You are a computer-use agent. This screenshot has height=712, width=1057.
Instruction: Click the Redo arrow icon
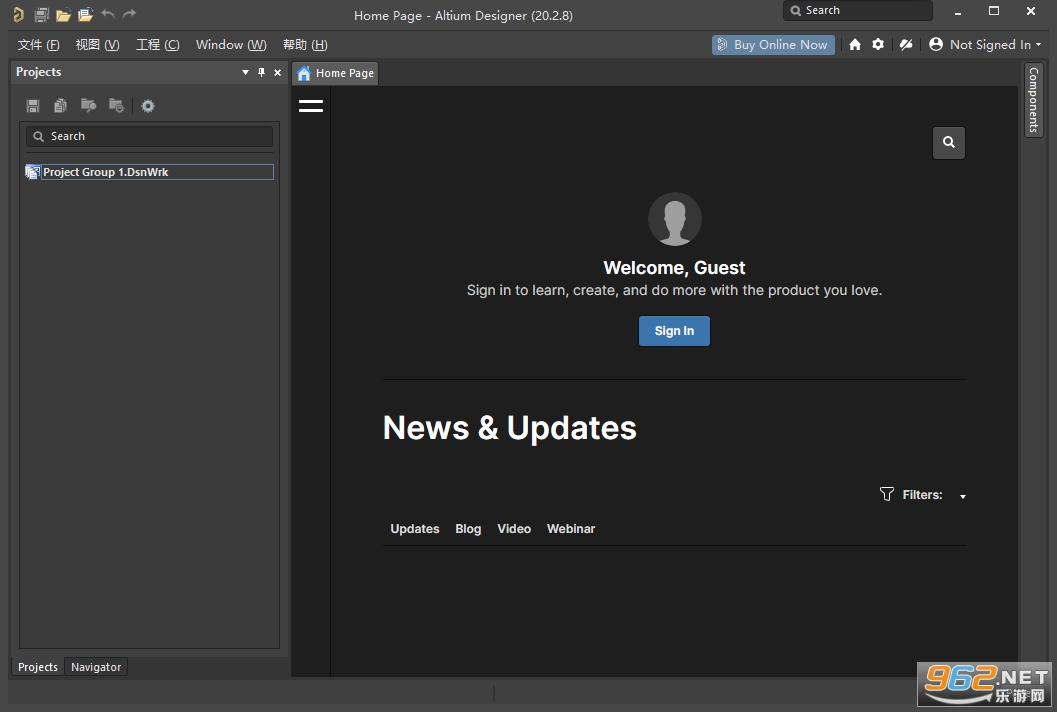(x=129, y=13)
